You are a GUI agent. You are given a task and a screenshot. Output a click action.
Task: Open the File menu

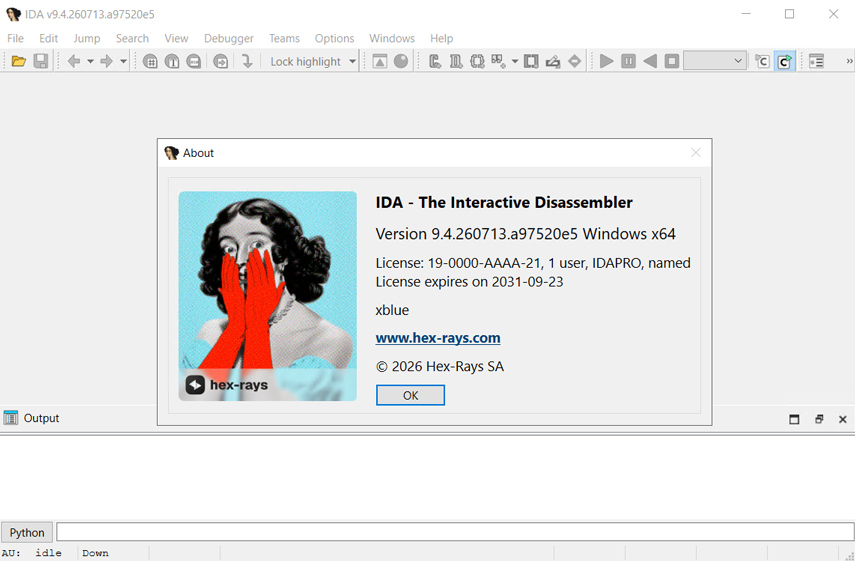click(15, 38)
